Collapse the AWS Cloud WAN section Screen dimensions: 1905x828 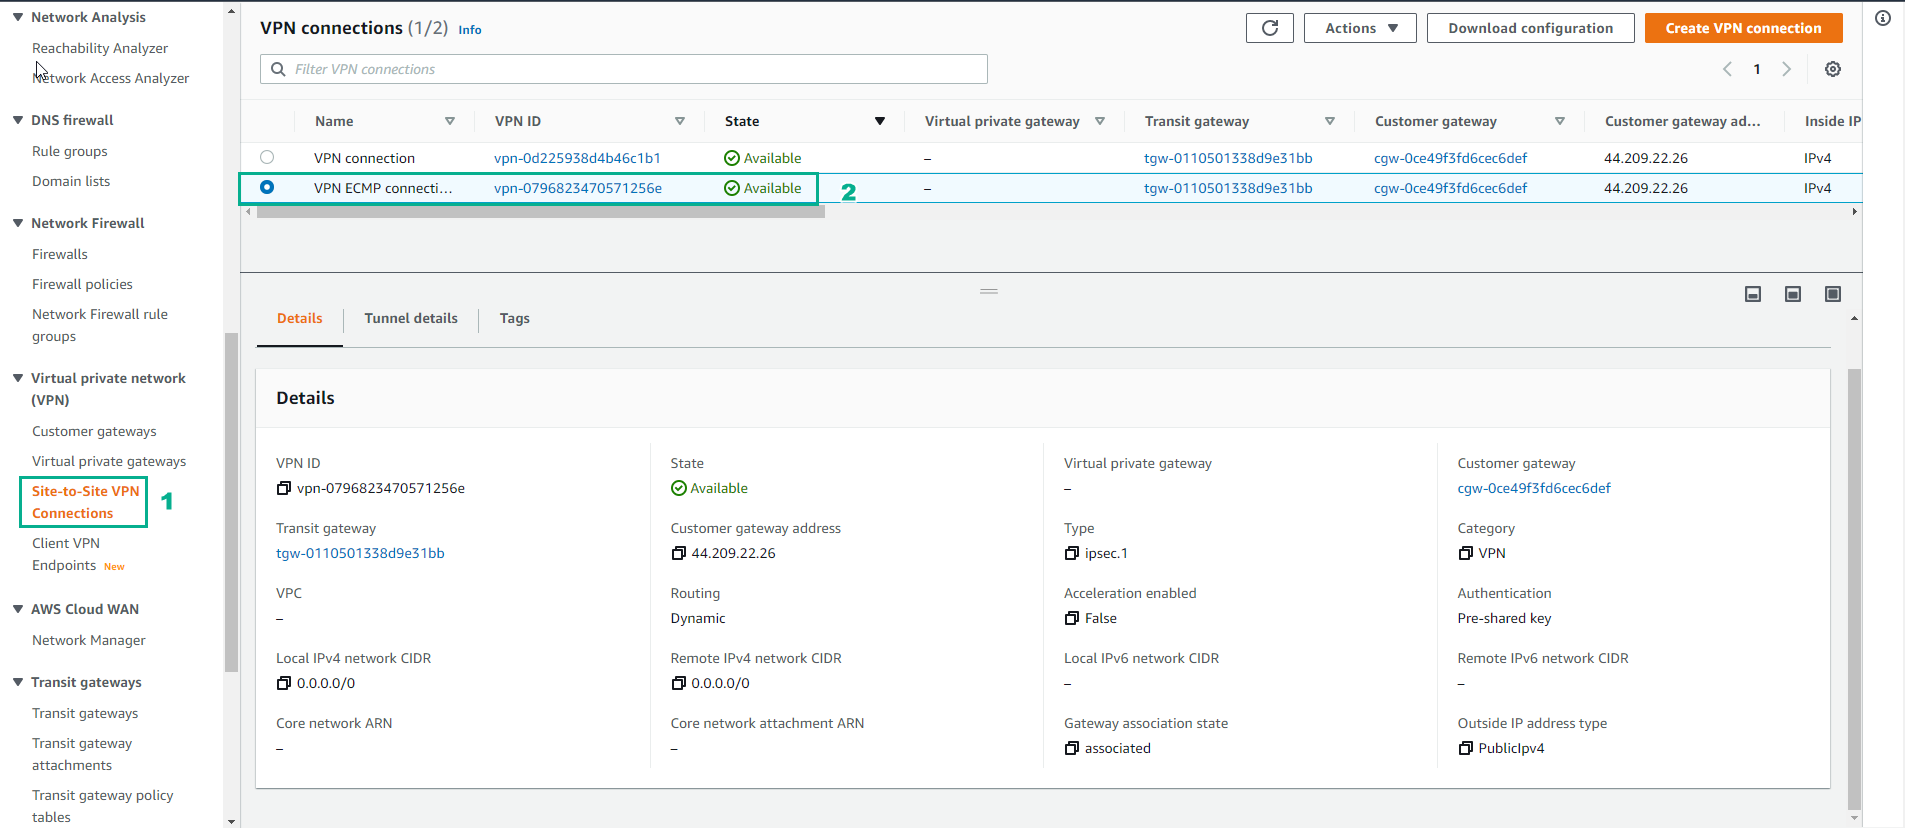(x=18, y=609)
